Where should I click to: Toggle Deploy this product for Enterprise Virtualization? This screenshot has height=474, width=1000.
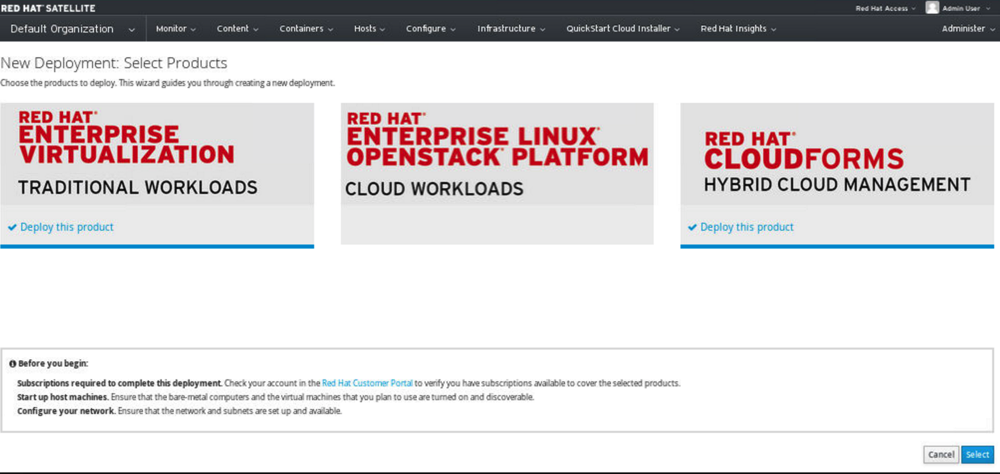[61, 227]
